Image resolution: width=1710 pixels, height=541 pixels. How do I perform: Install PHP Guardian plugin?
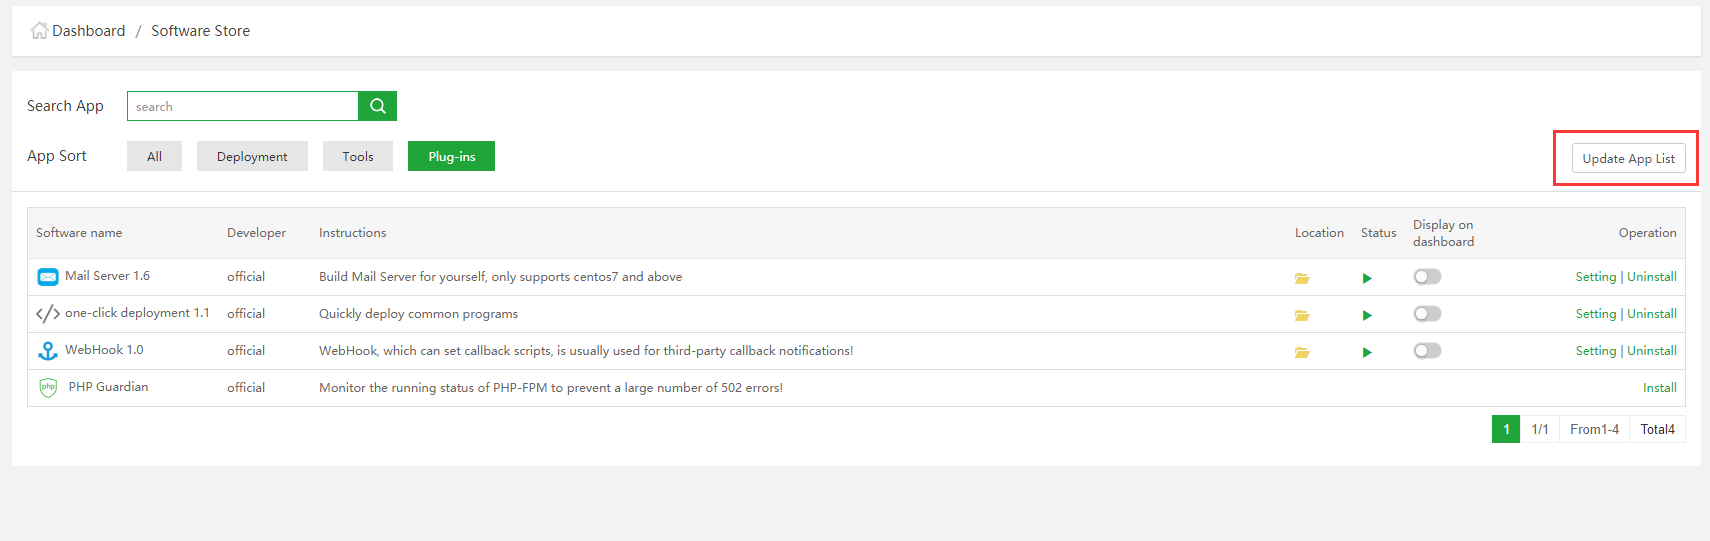click(x=1659, y=388)
